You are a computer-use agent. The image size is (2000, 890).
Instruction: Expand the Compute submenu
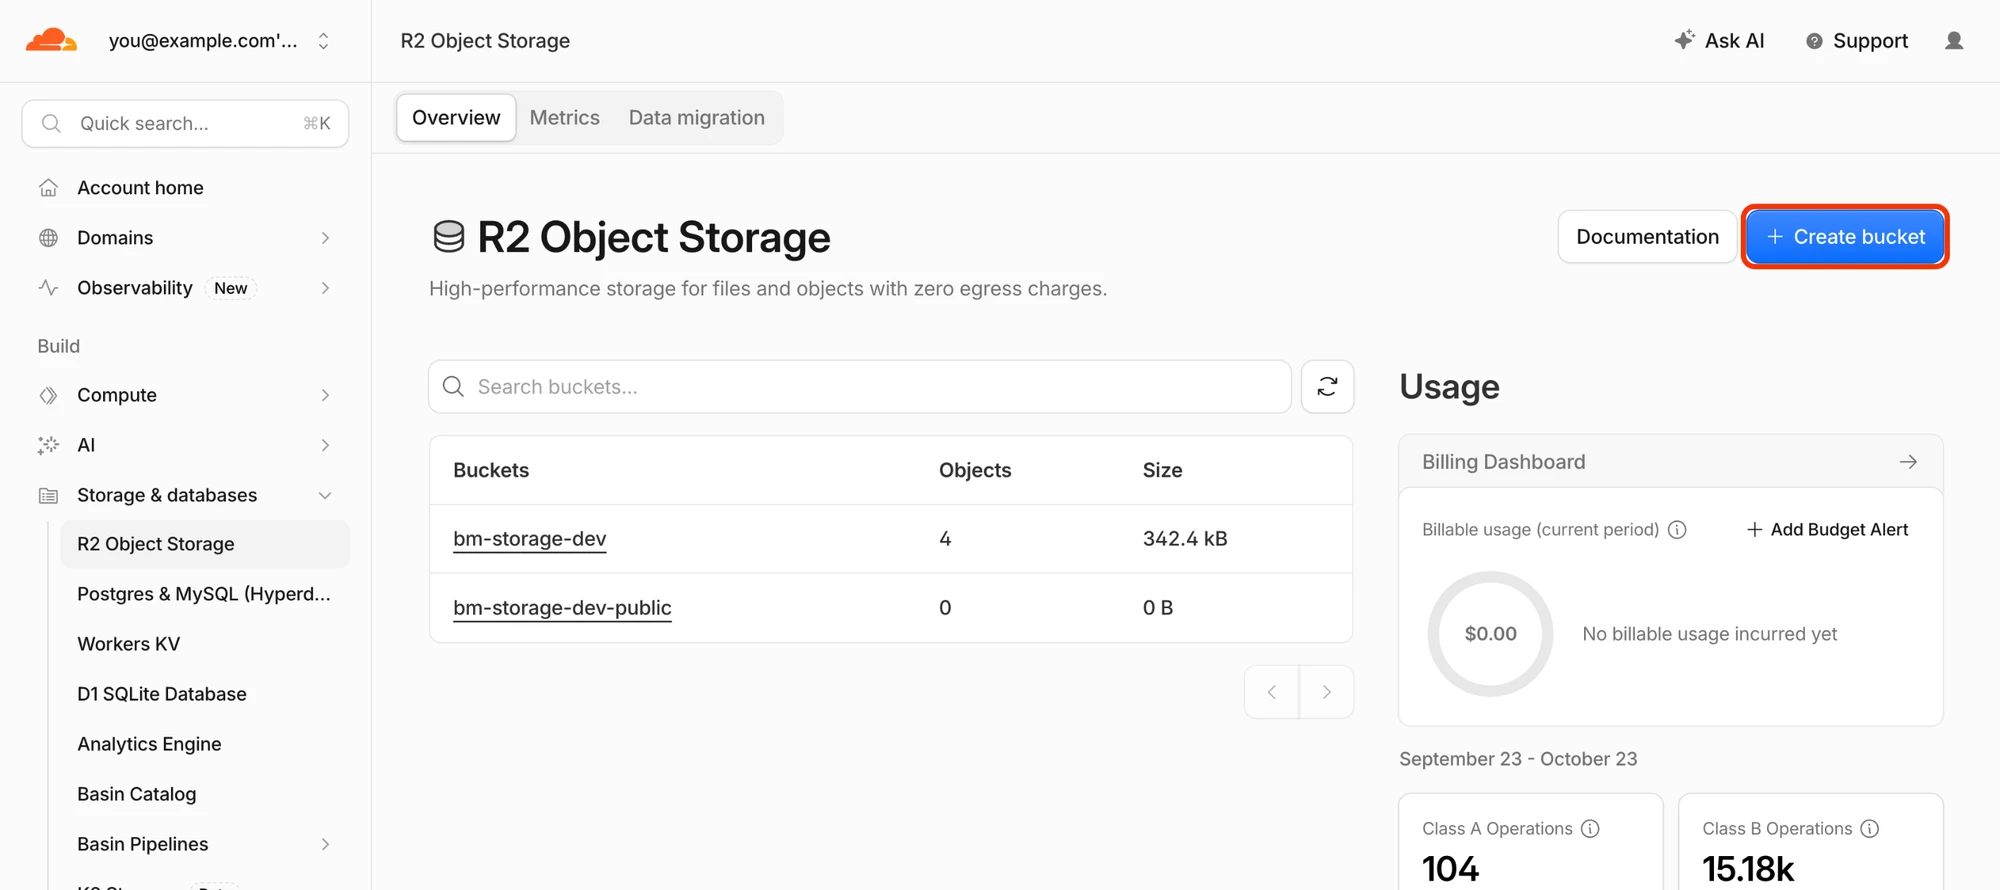pos(325,395)
